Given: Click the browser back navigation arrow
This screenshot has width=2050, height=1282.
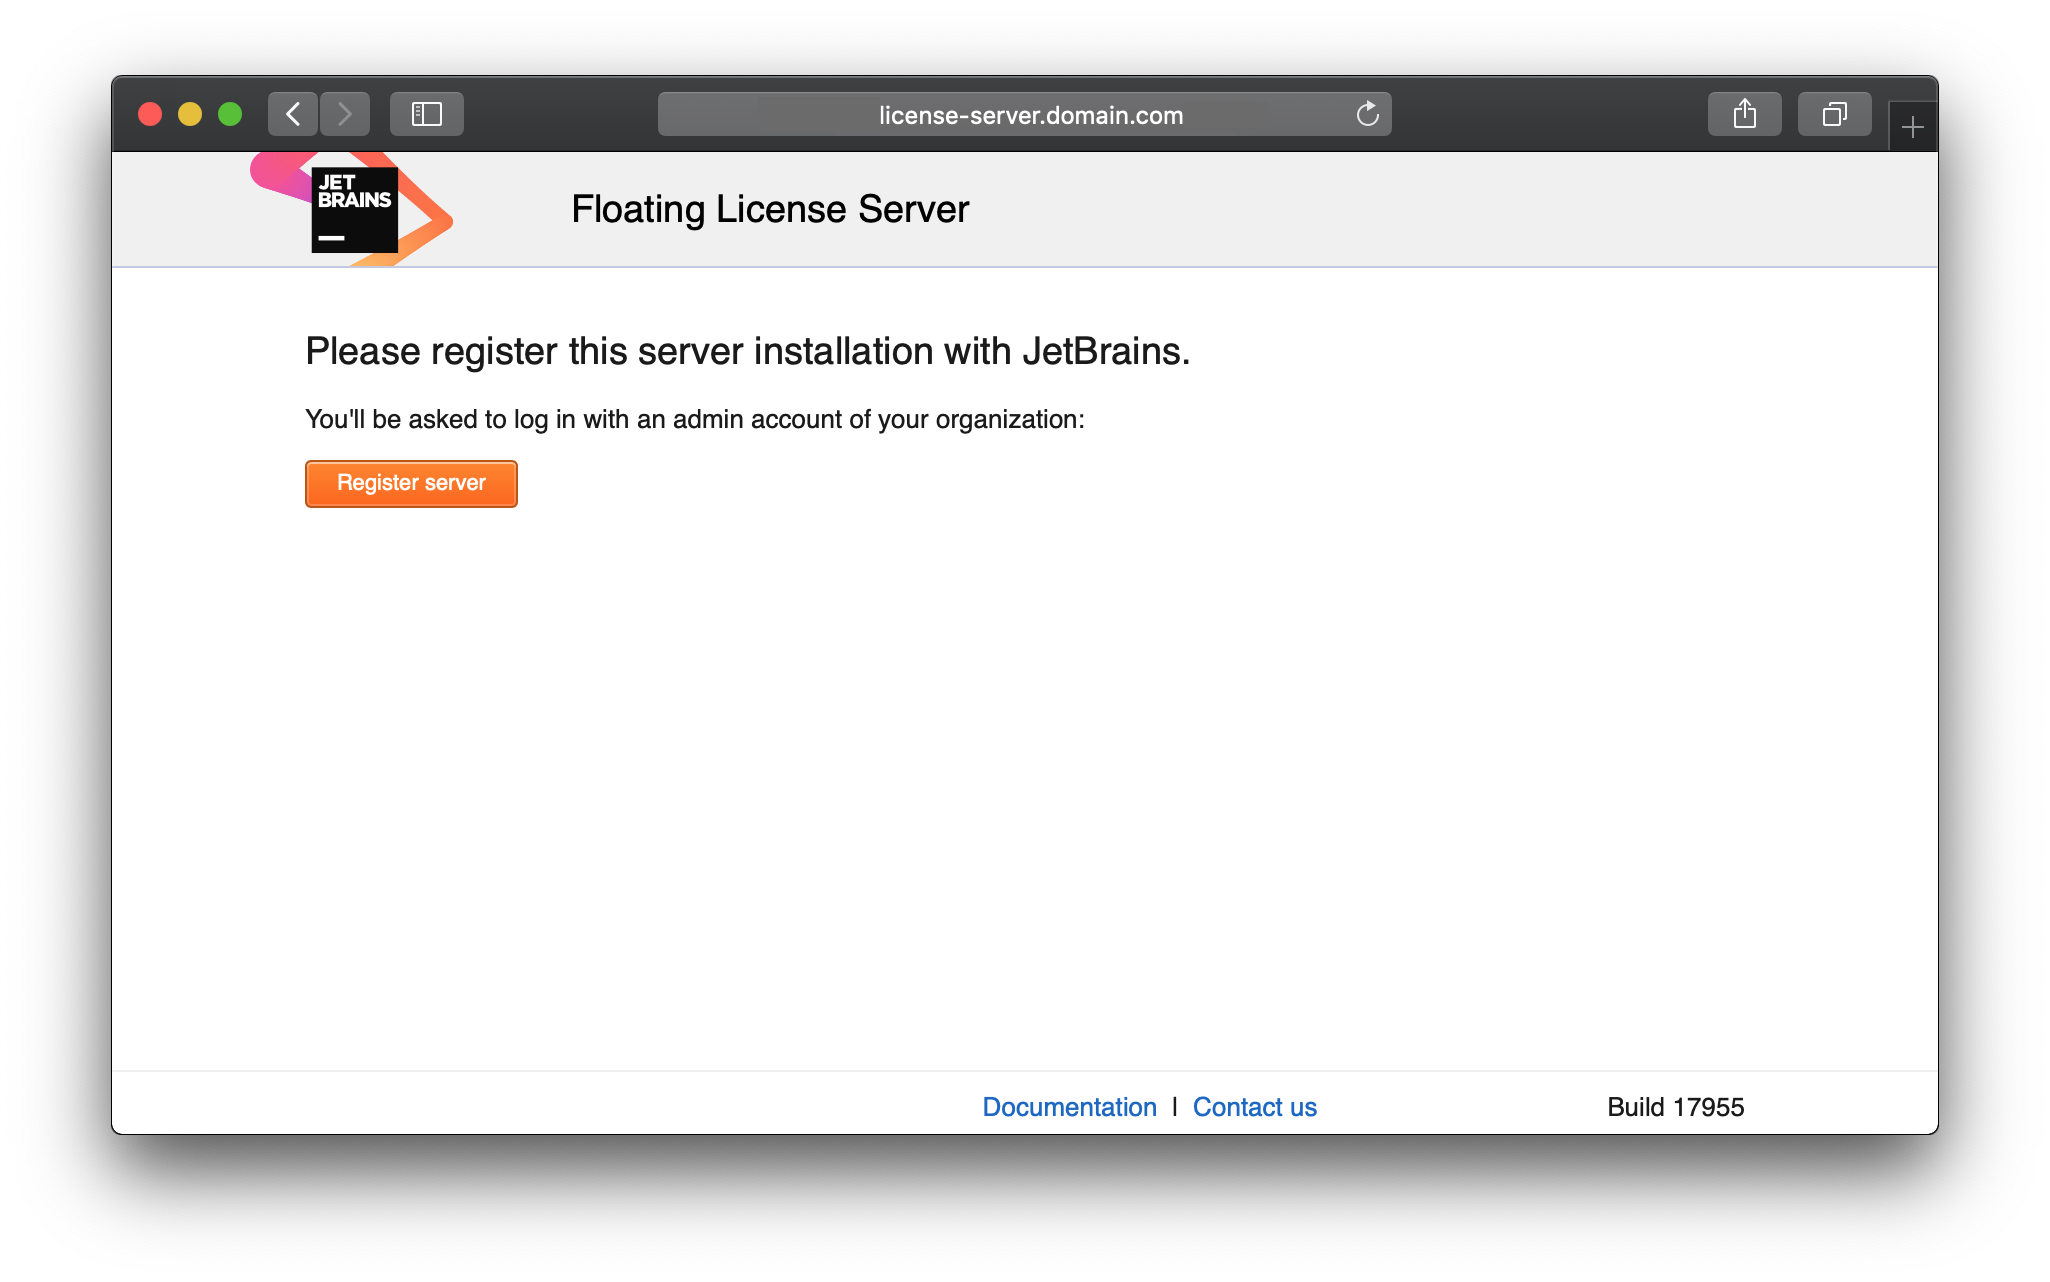Looking at the screenshot, I should click(x=292, y=115).
